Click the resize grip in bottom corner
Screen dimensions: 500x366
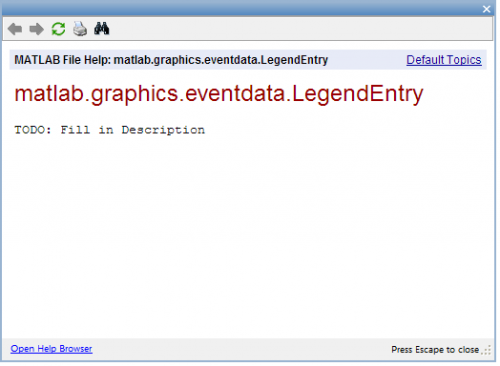point(487,350)
